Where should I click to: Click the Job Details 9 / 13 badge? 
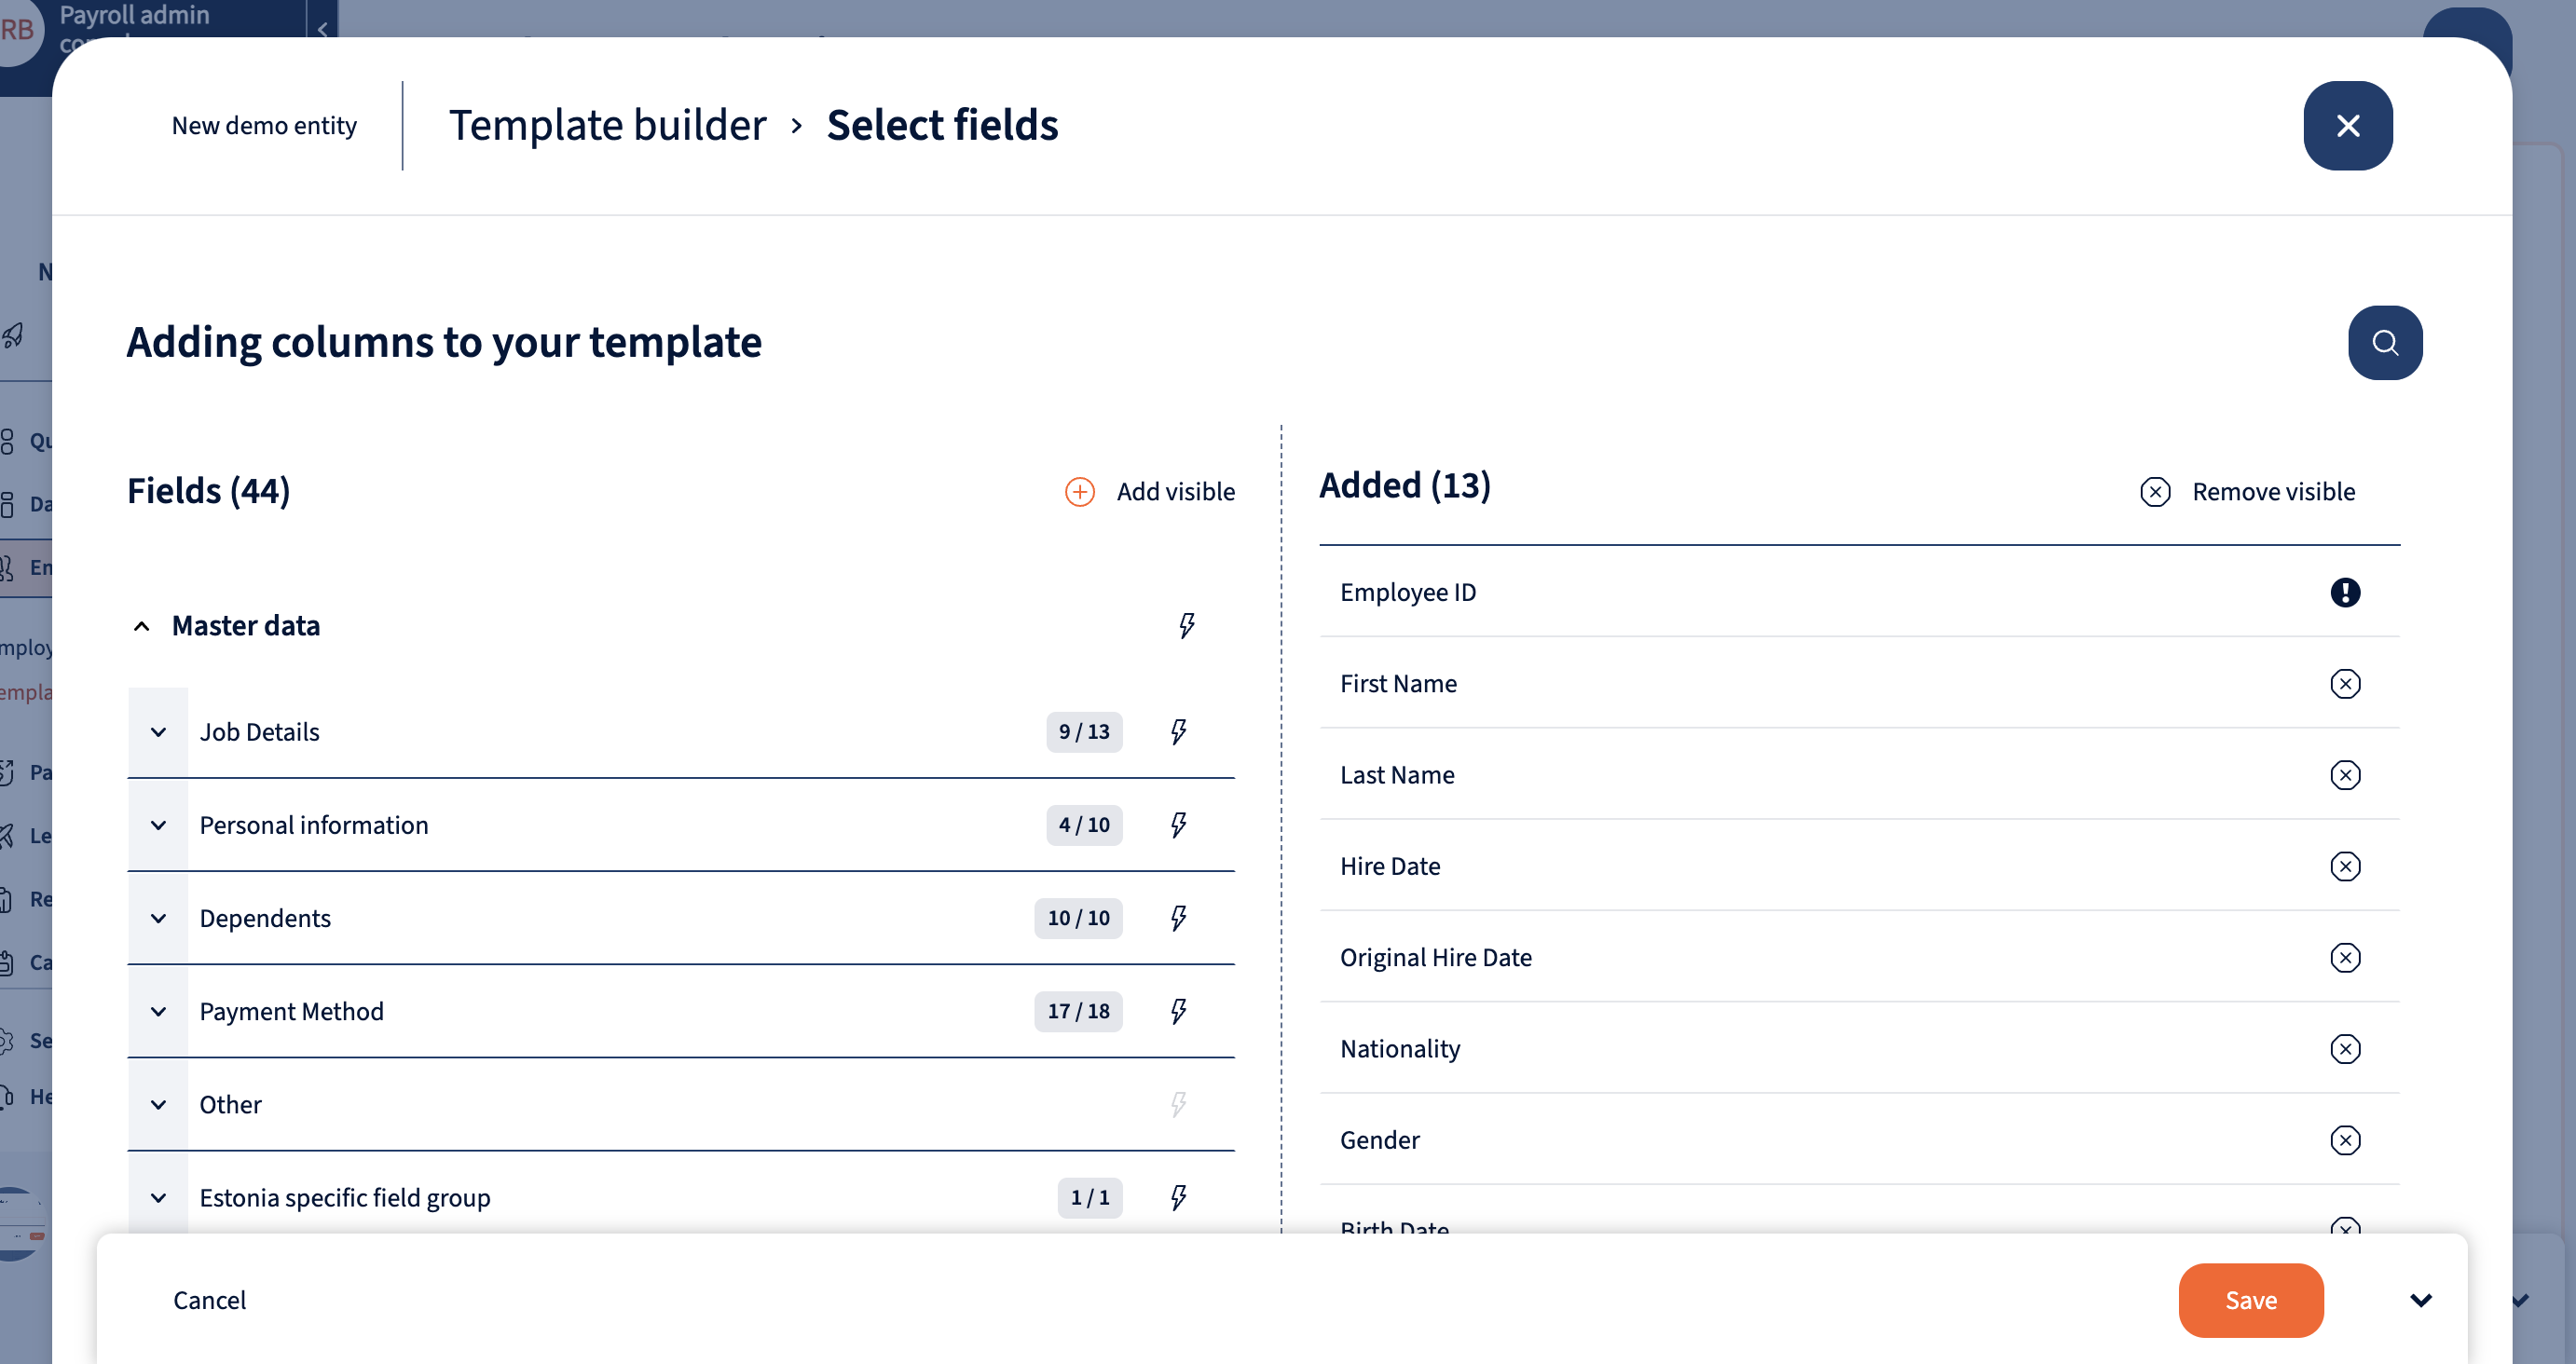pyautogui.click(x=1083, y=731)
